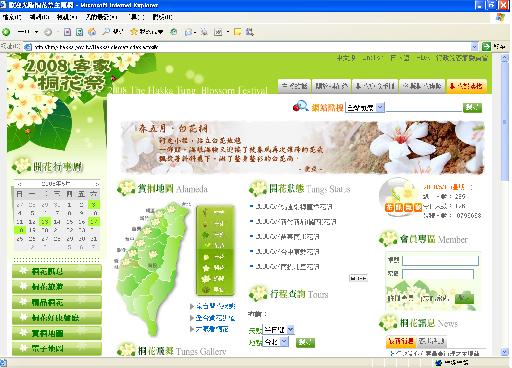Click the green member login button
This screenshot has height=368, width=512.
point(464,298)
